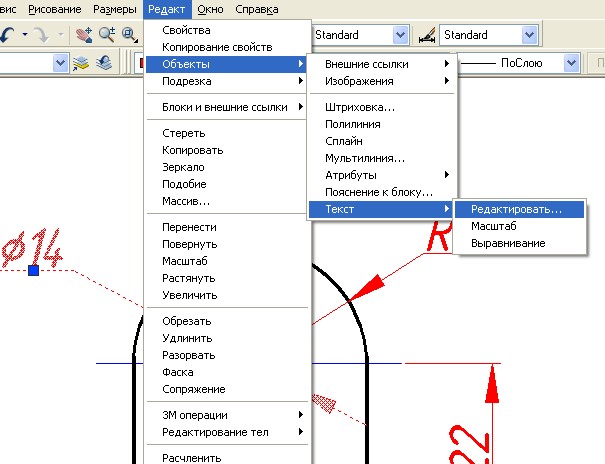605x464 pixels.
Task: Choose Сплайн in Объекты submenu
Action: 382,141
